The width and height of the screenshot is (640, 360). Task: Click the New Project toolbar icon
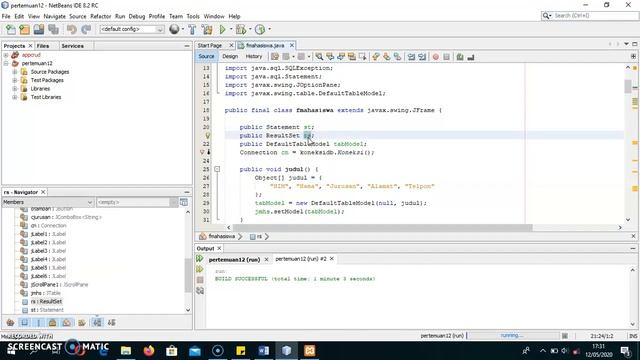pos(24,29)
